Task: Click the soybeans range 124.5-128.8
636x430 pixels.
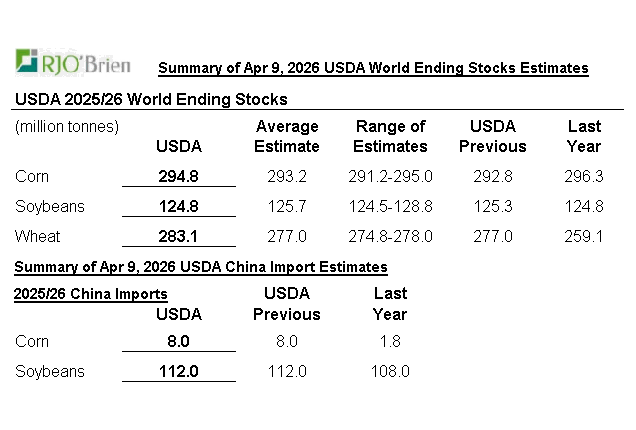Action: point(390,207)
